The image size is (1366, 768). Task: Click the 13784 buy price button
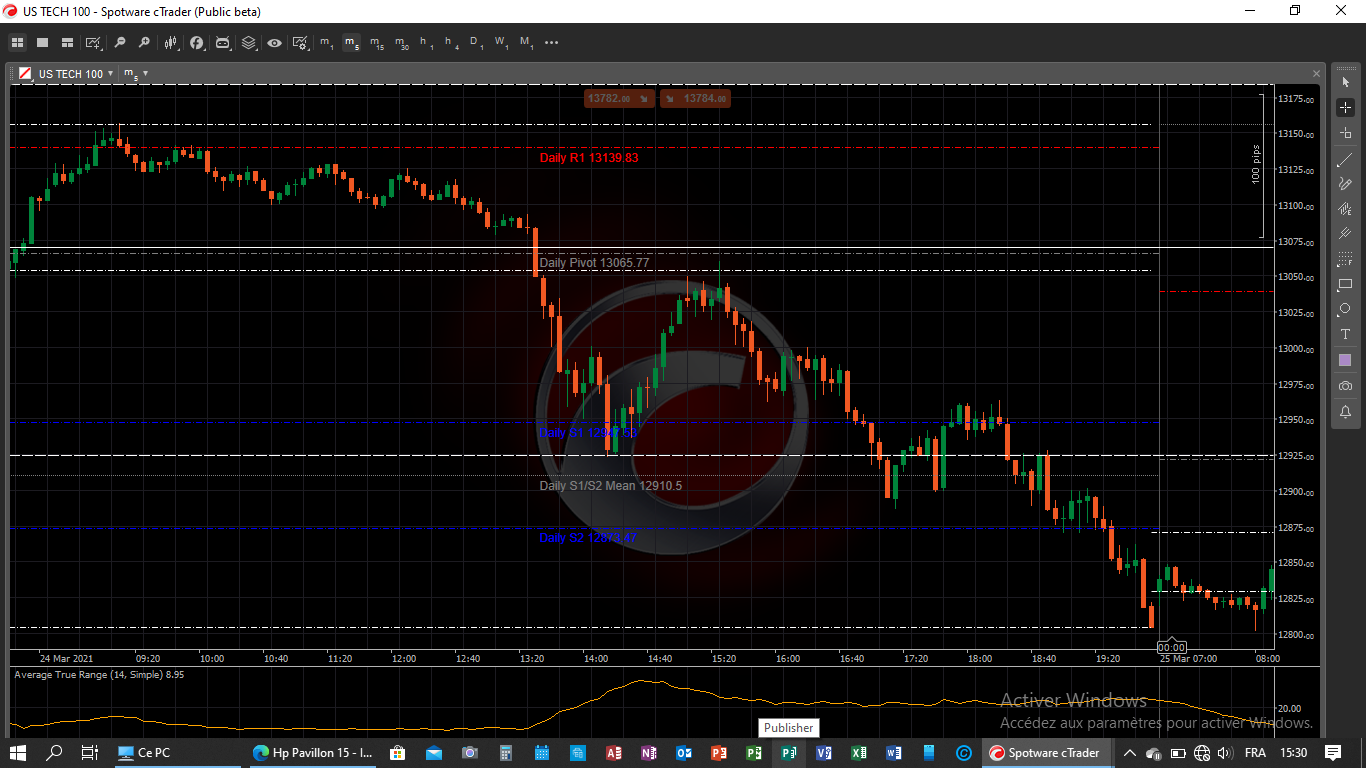tap(696, 98)
